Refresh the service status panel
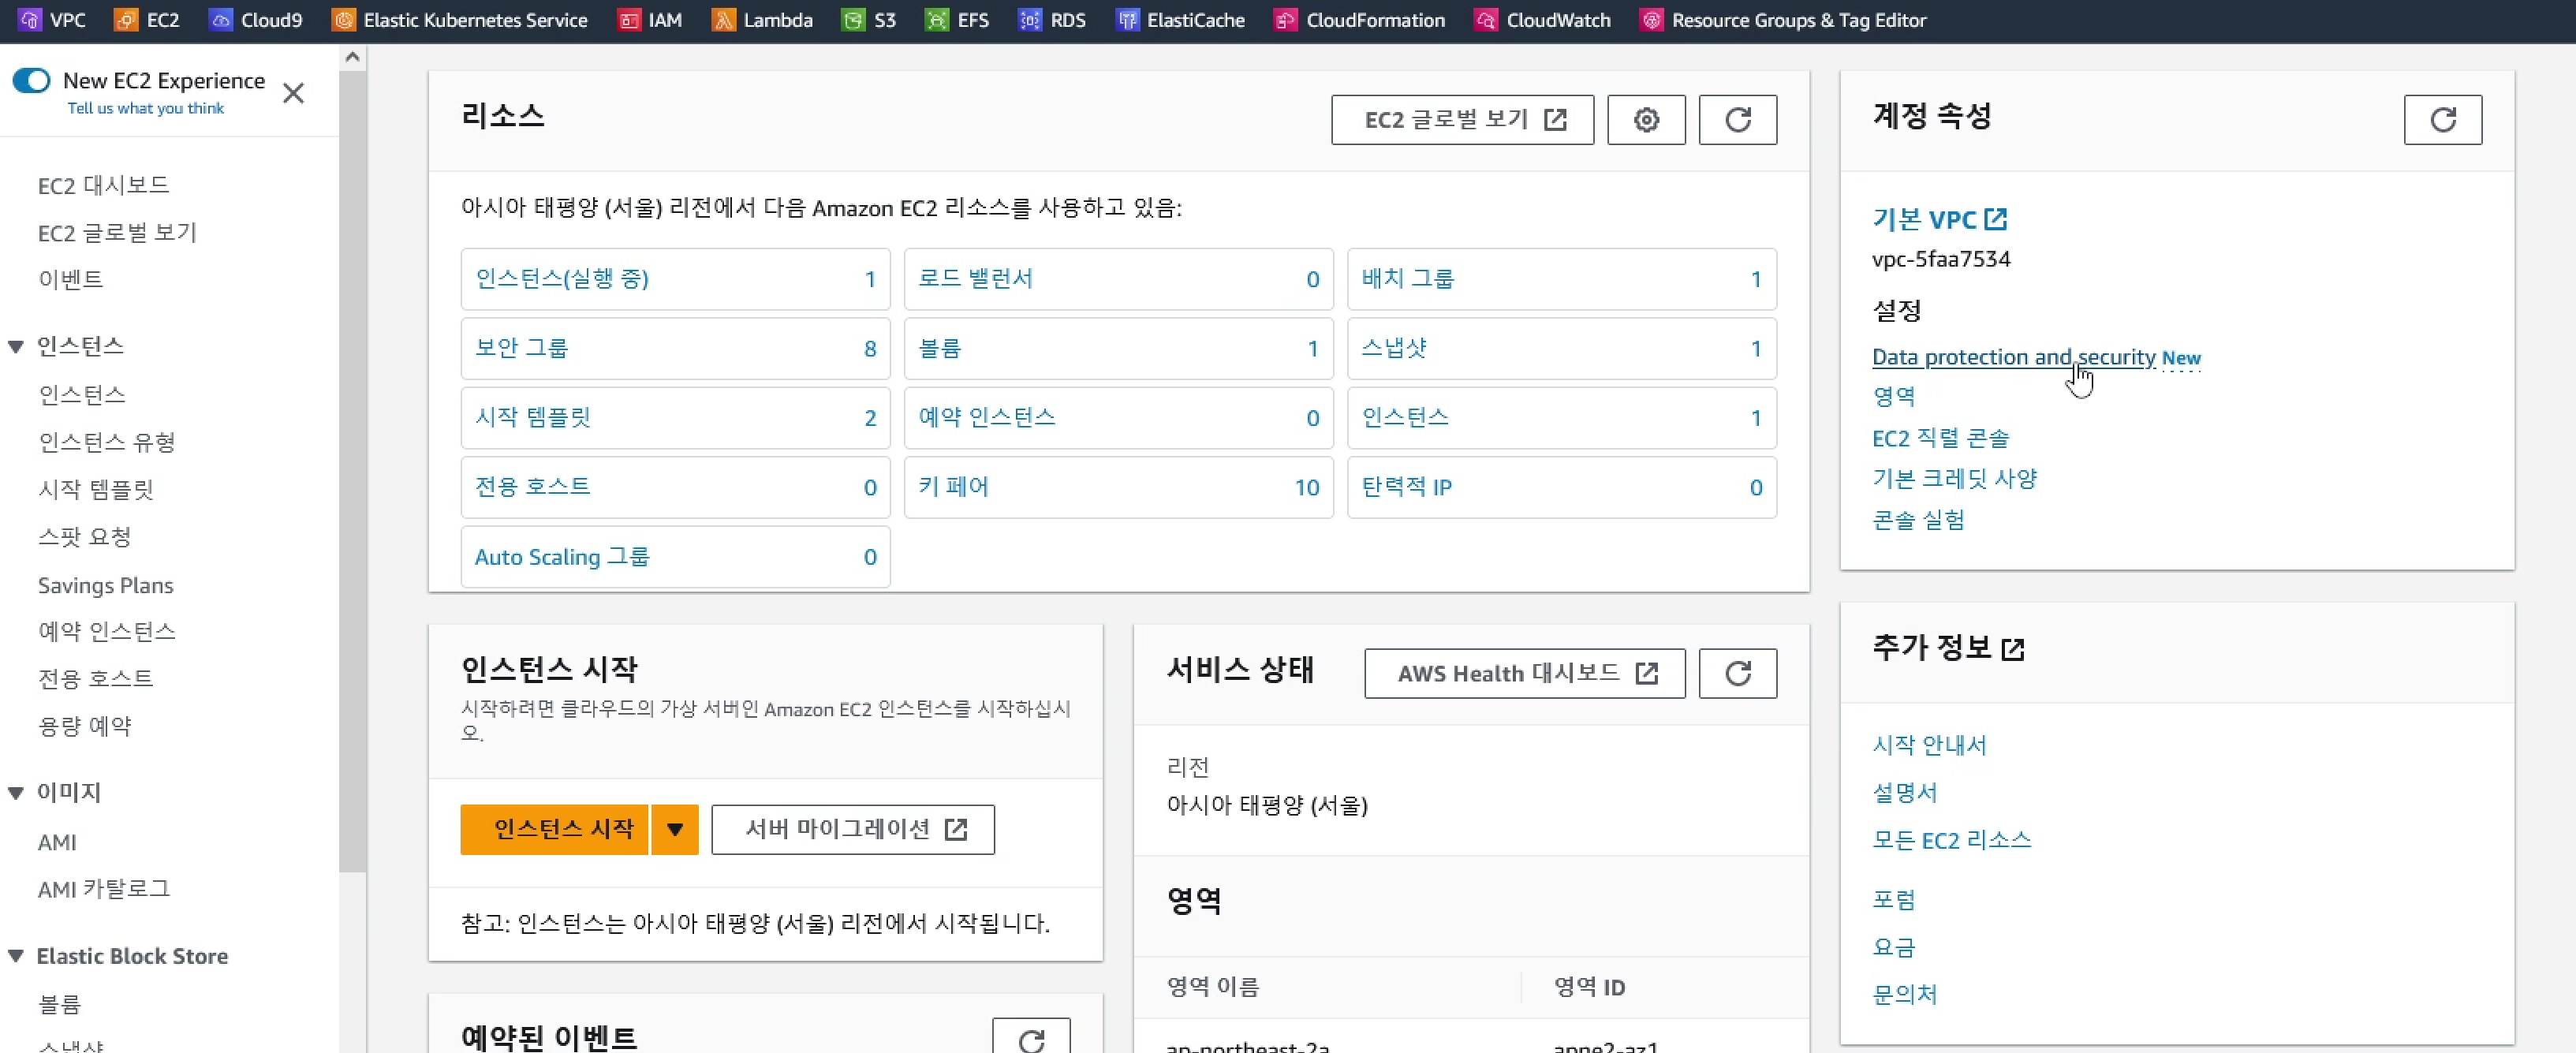The image size is (2576, 1053). tap(1737, 673)
